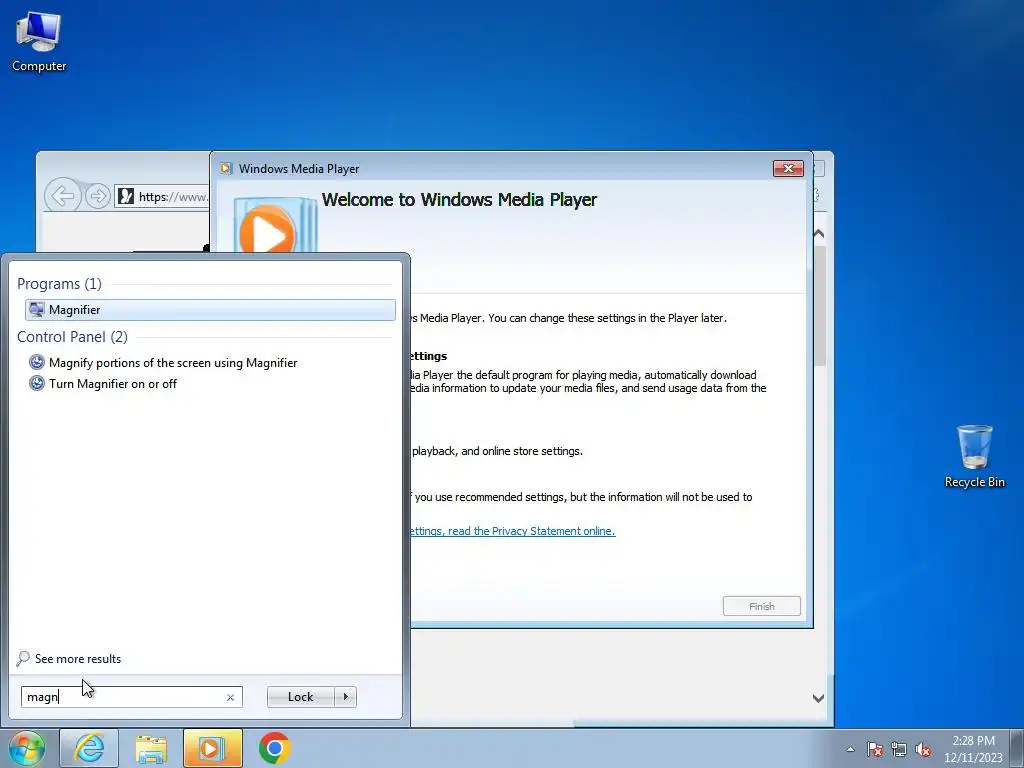The width and height of the screenshot is (1024, 768).
Task: Click the browser Back arrow button
Action: pos(63,195)
